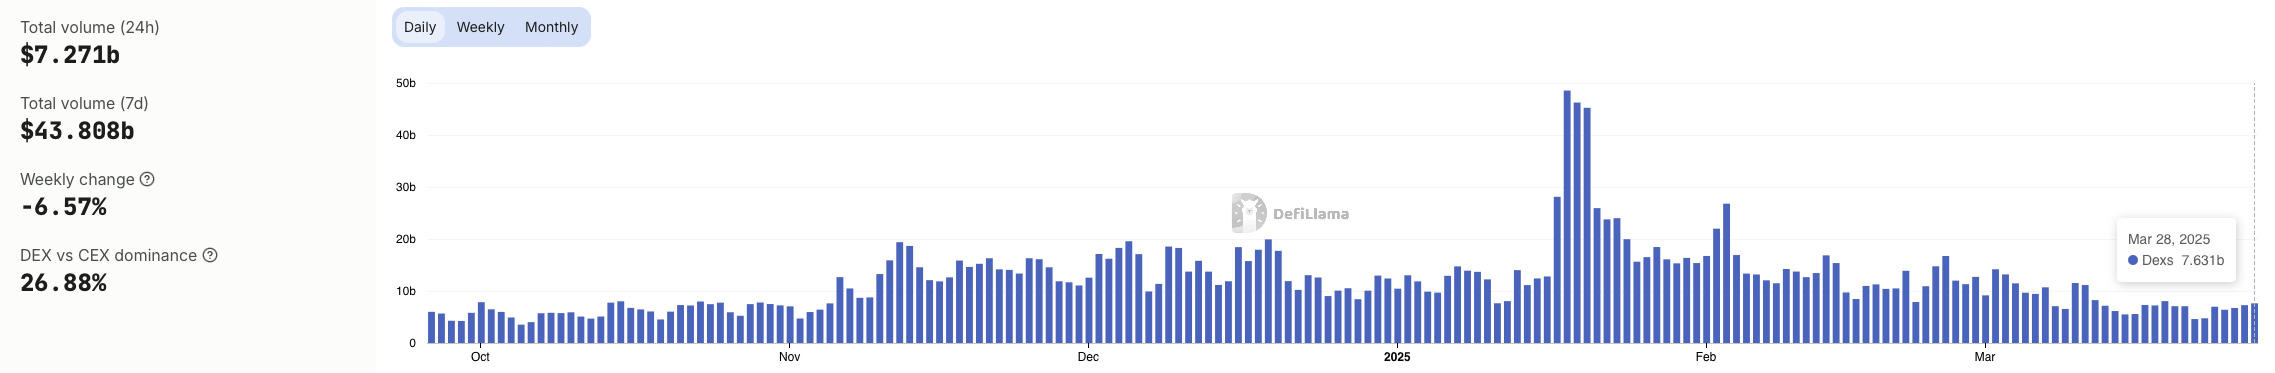Click the tall February bar above 25b
2275x373 pixels.
click(1726, 274)
